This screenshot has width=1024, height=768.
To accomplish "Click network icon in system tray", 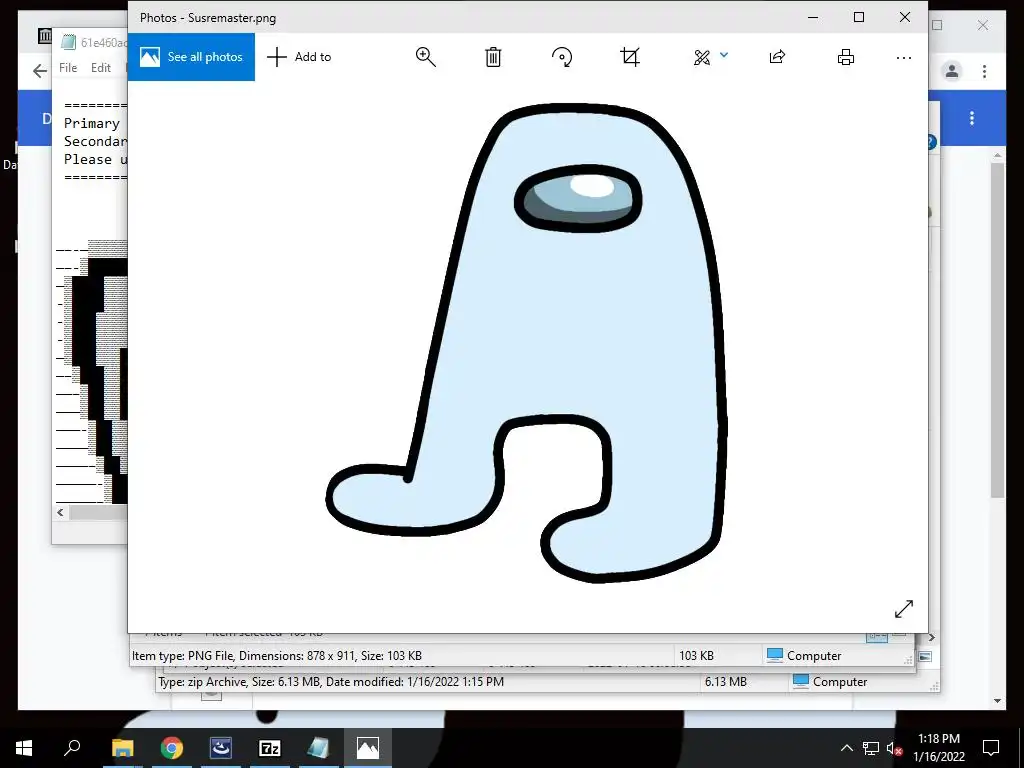I will (871, 748).
